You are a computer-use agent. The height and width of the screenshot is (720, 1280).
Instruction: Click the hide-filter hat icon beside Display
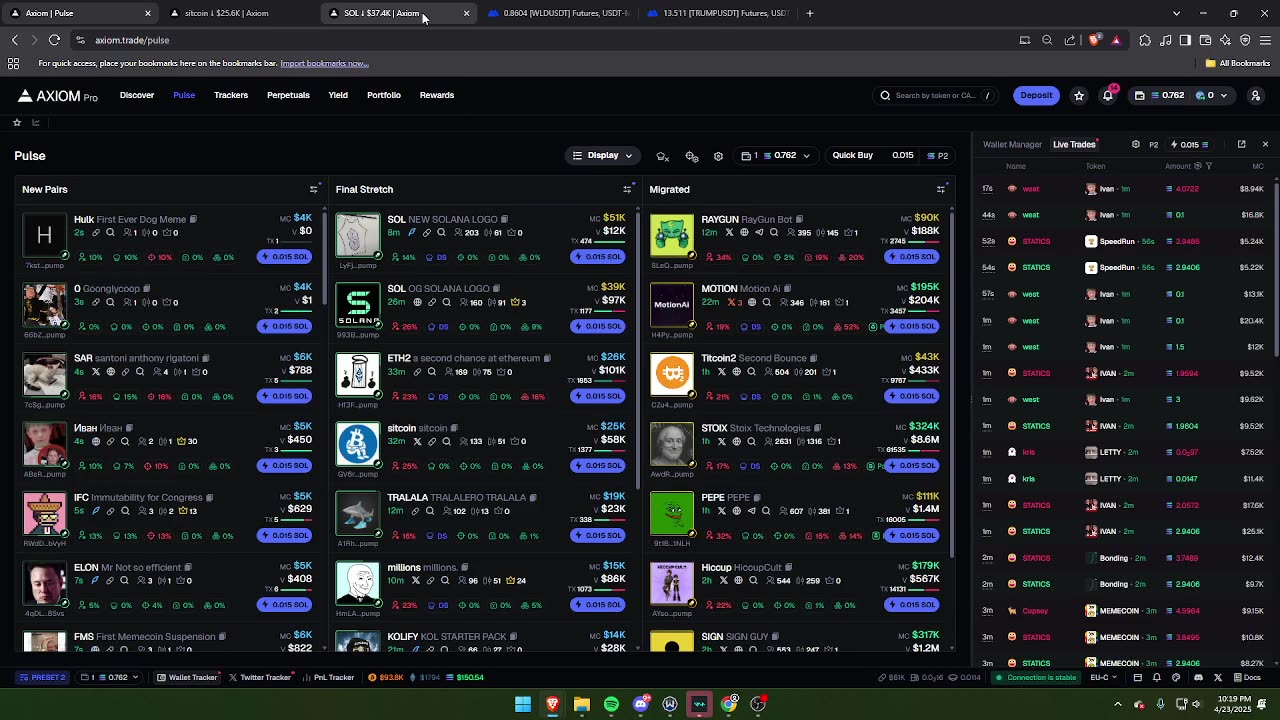(x=662, y=156)
